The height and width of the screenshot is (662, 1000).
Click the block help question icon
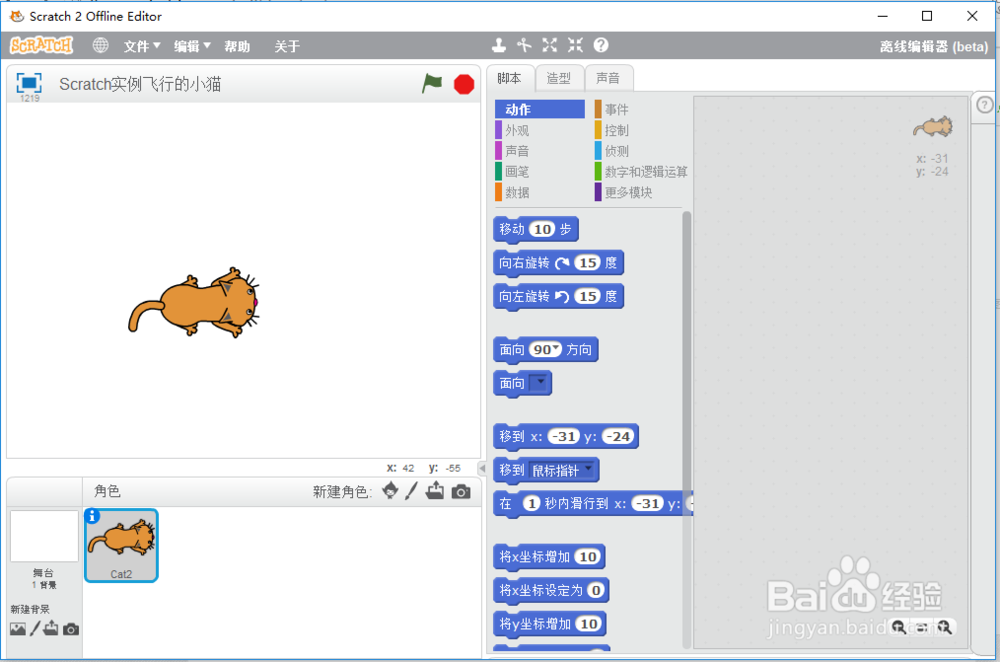tap(601, 45)
